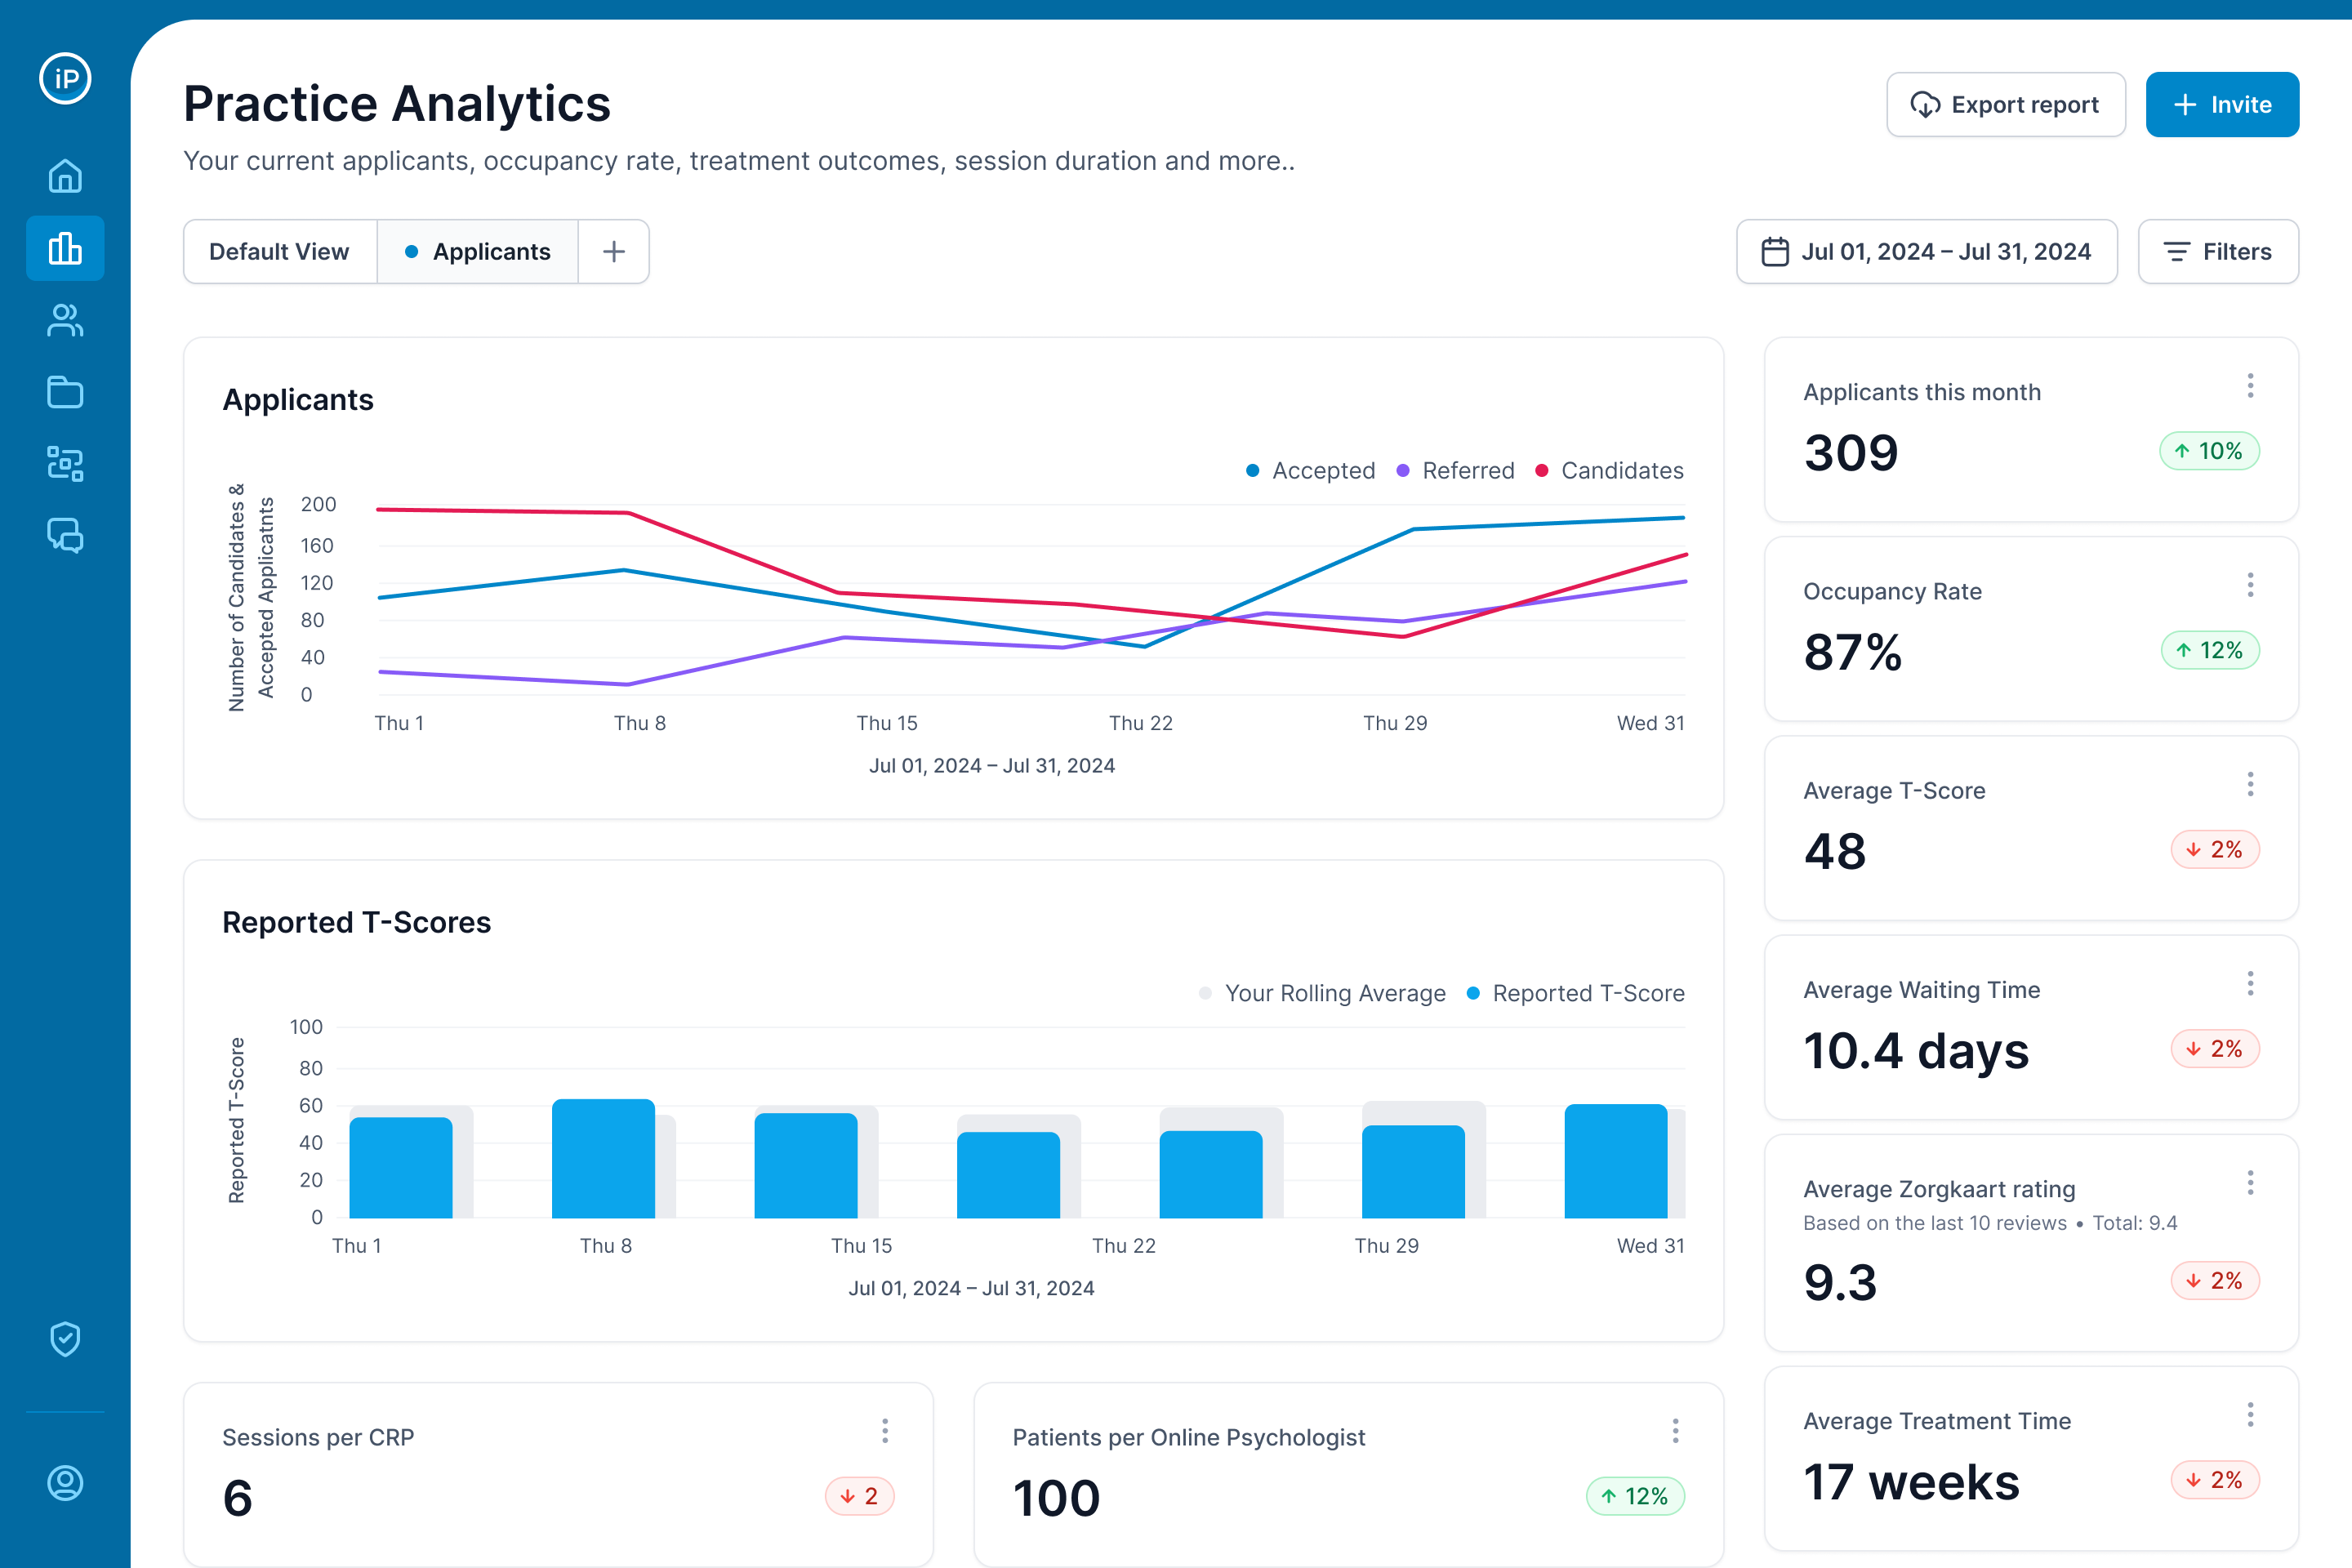This screenshot has height=1568, width=2352.
Task: Open the Folder sidebar icon
Action: [65, 392]
